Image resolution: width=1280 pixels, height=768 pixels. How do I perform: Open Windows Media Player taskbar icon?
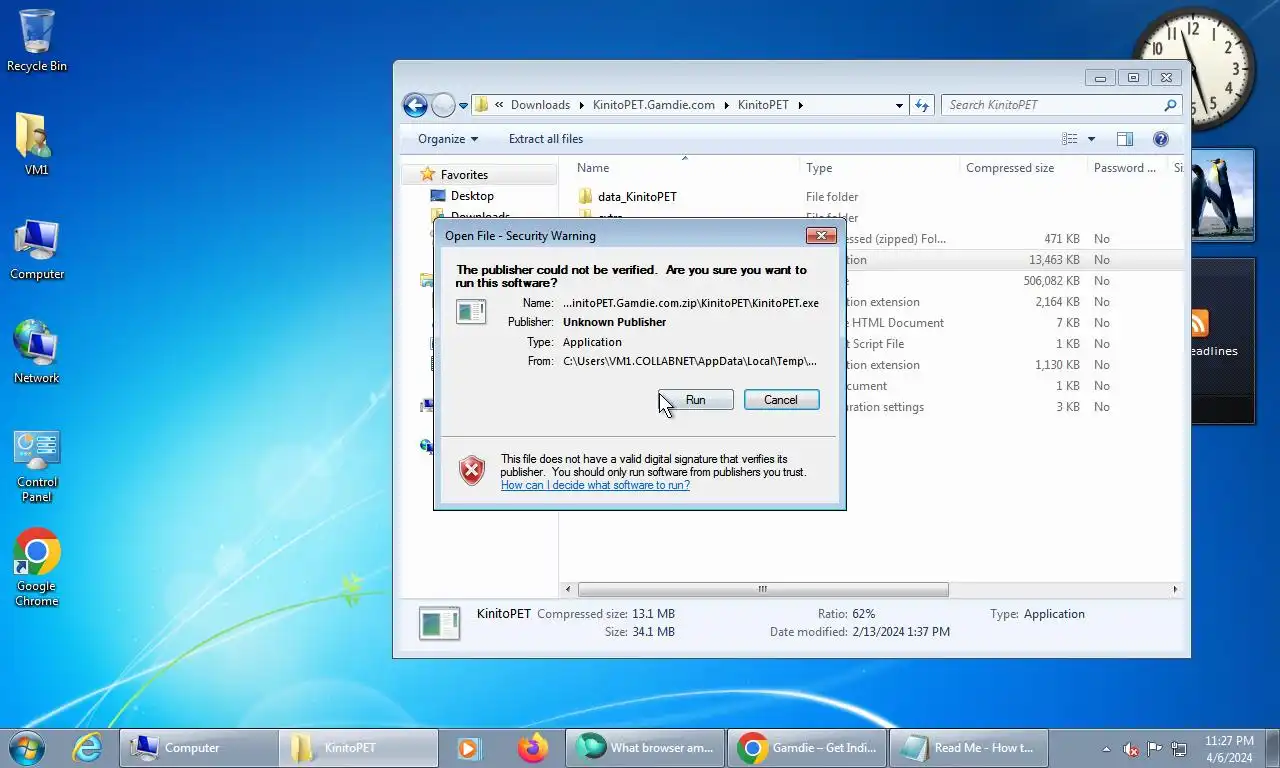pyautogui.click(x=468, y=748)
